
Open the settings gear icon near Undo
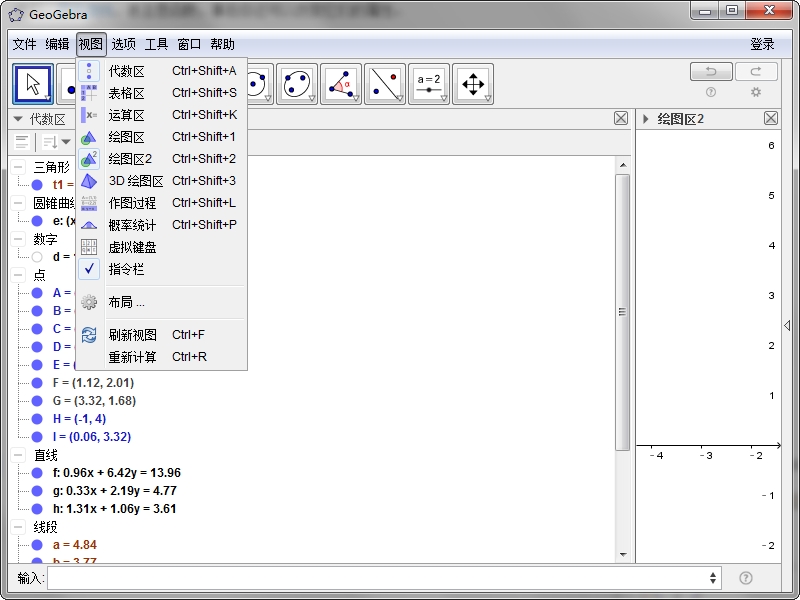pos(756,91)
